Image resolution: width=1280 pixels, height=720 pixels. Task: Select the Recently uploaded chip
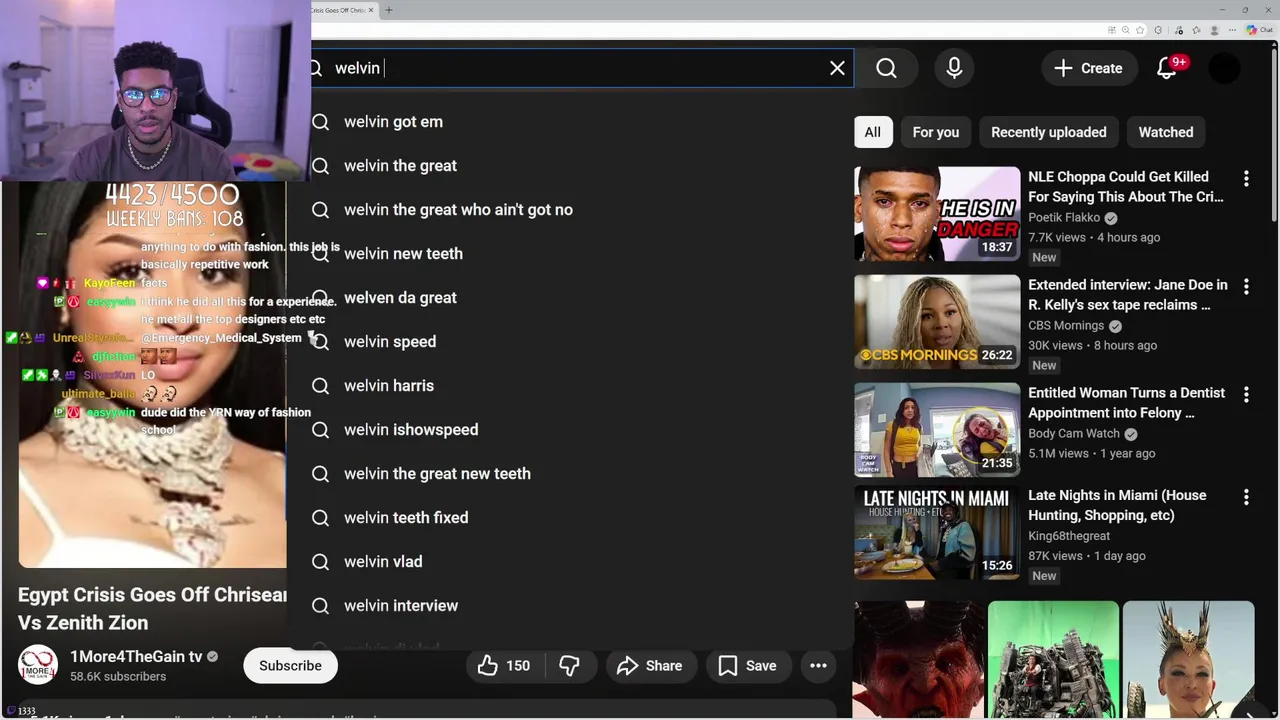[x=1048, y=132]
